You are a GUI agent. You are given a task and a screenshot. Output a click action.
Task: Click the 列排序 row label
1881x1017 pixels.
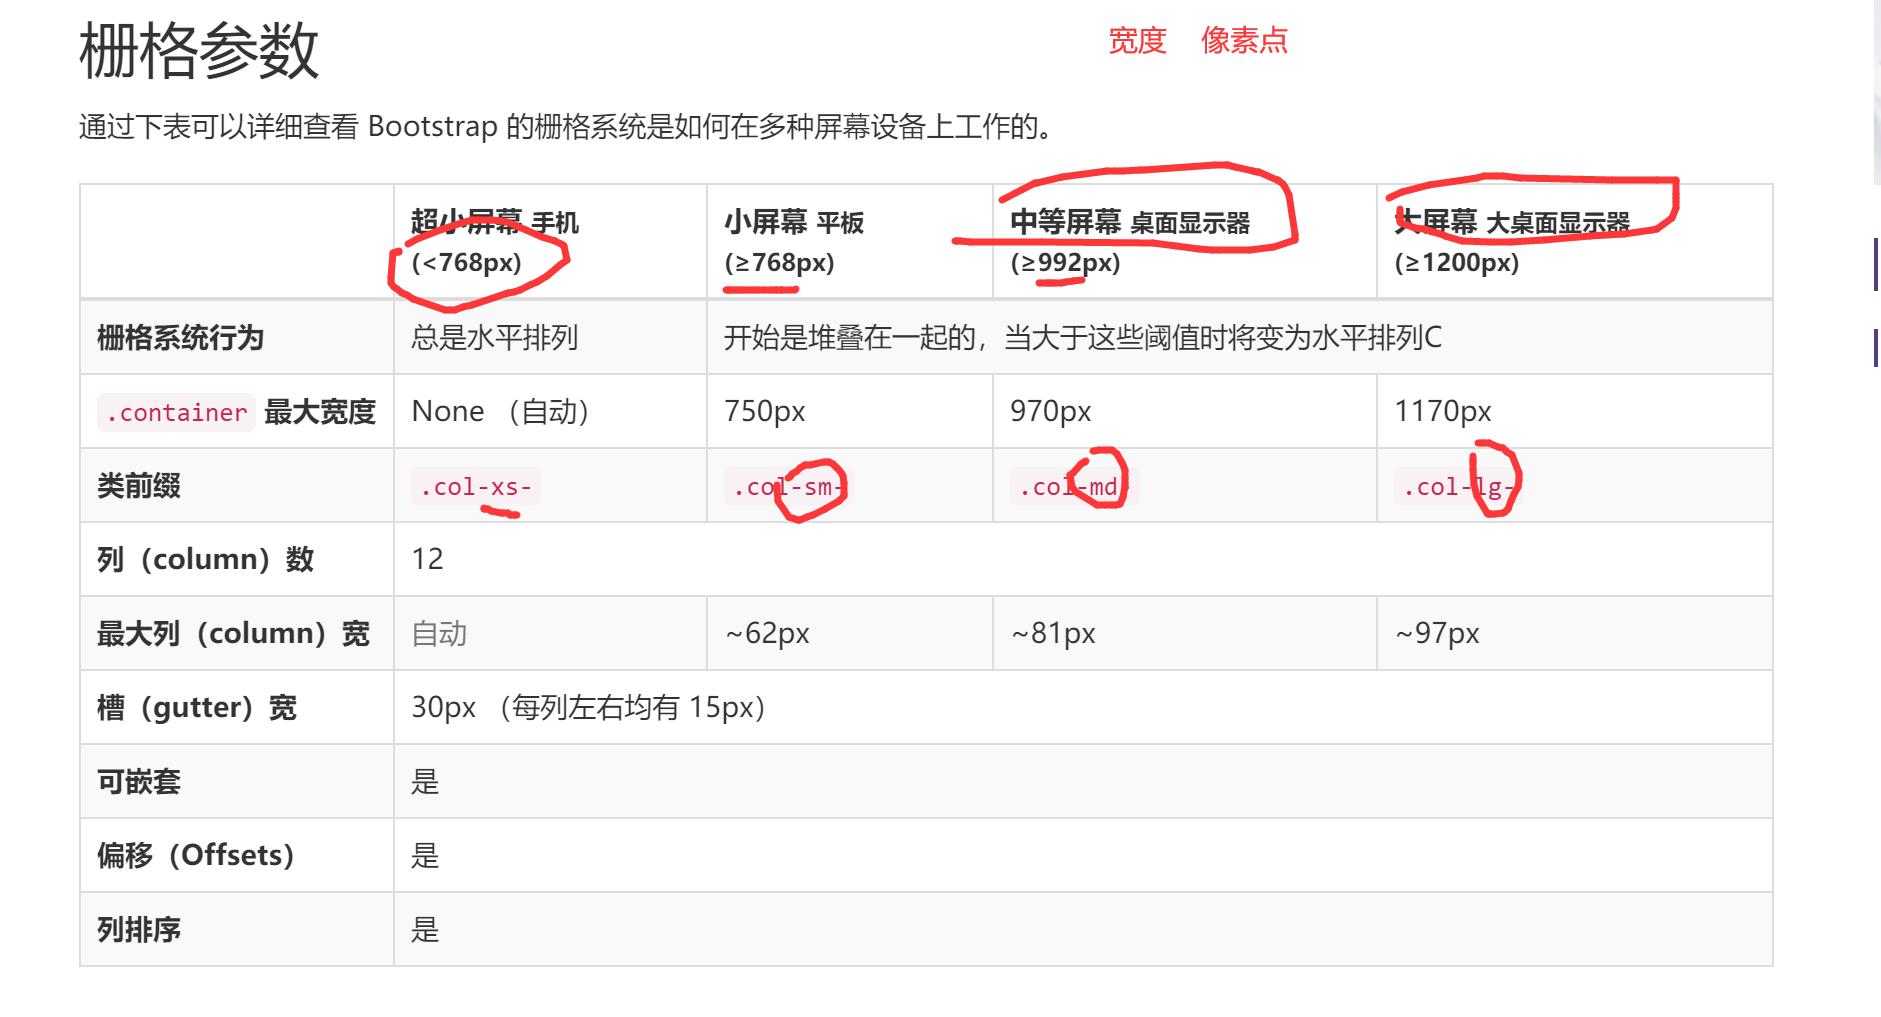coord(139,929)
